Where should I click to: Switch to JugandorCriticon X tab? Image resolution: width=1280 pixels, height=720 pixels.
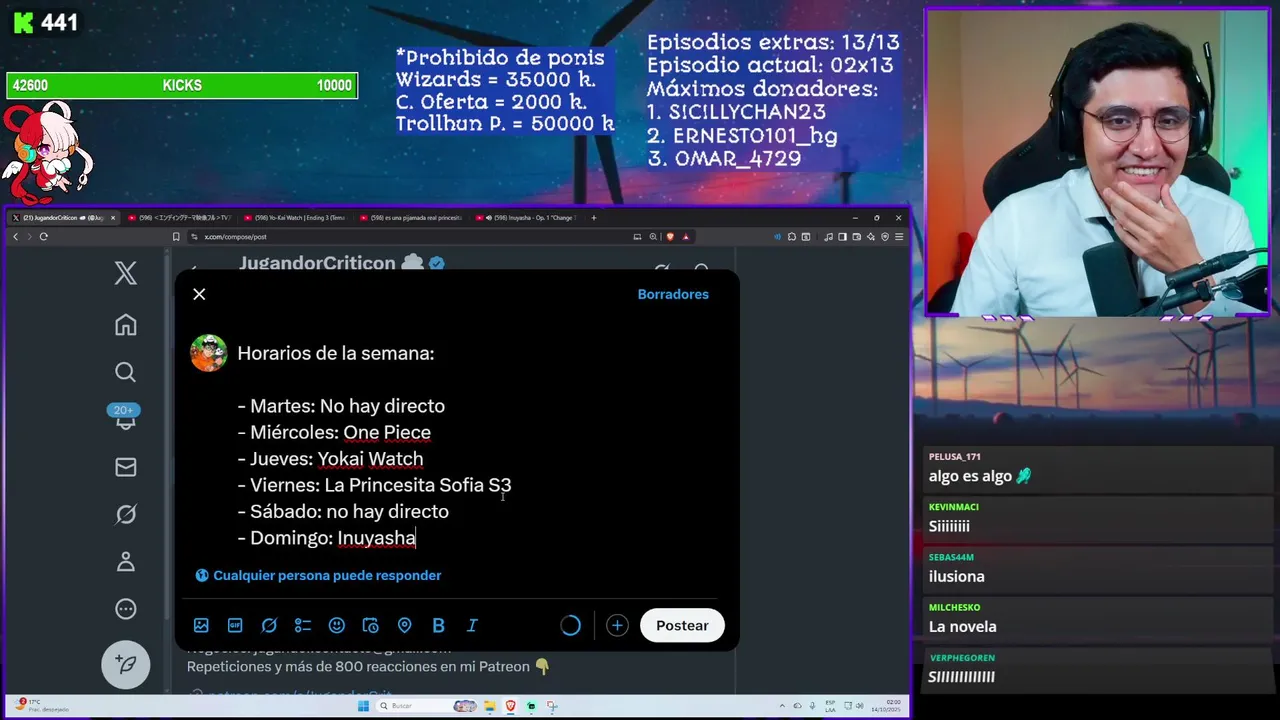click(x=64, y=217)
